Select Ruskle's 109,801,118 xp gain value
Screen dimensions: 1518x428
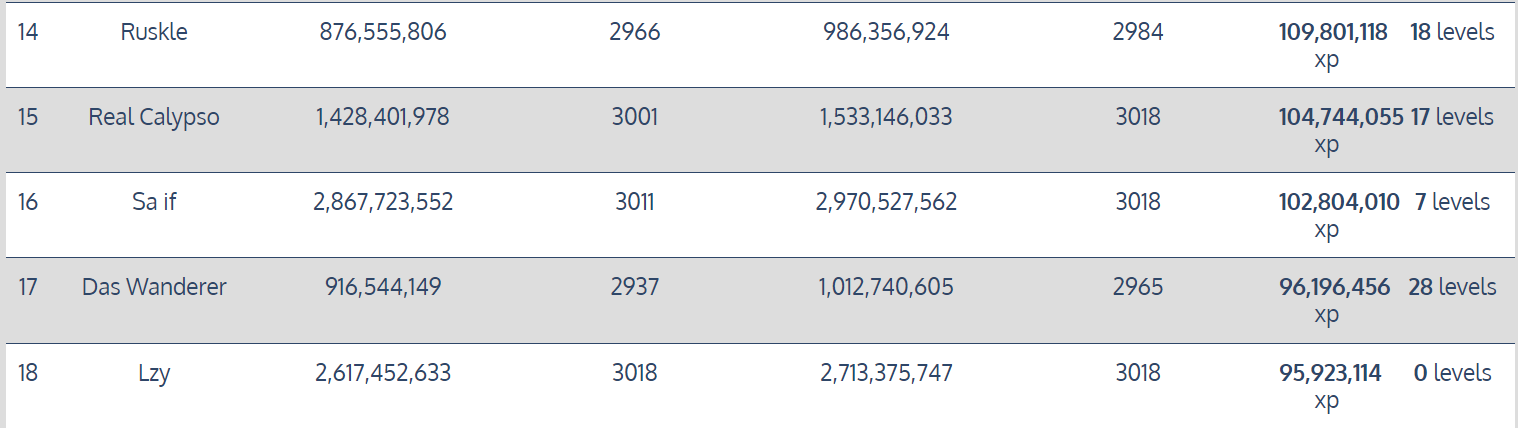[1333, 32]
